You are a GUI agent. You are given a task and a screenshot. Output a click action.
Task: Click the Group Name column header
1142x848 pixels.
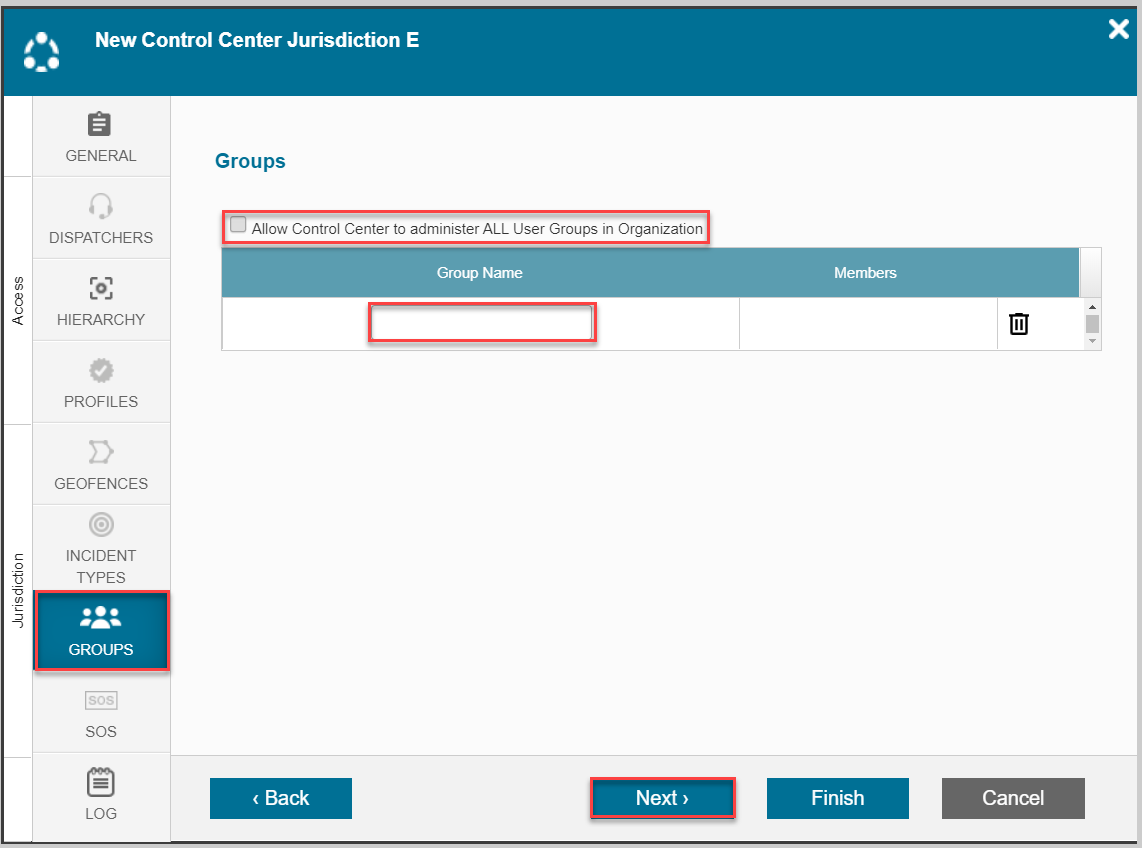coord(479,273)
